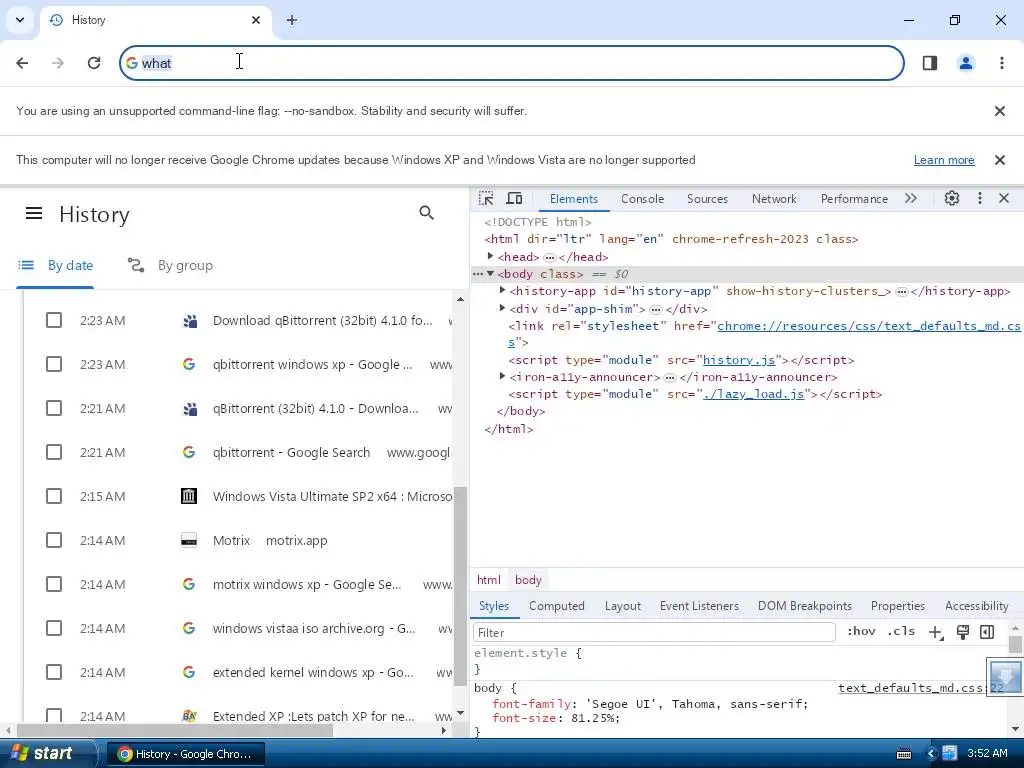Check the Motrix motrix.app entry
This screenshot has width=1024, height=768.
[54, 540]
